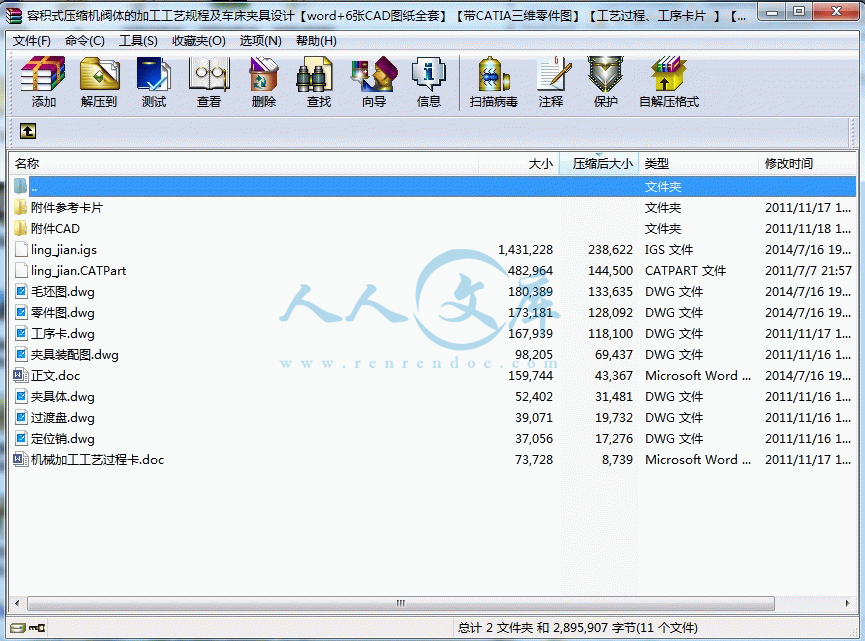Click the horizontal scrollbar left arrow

point(17,603)
